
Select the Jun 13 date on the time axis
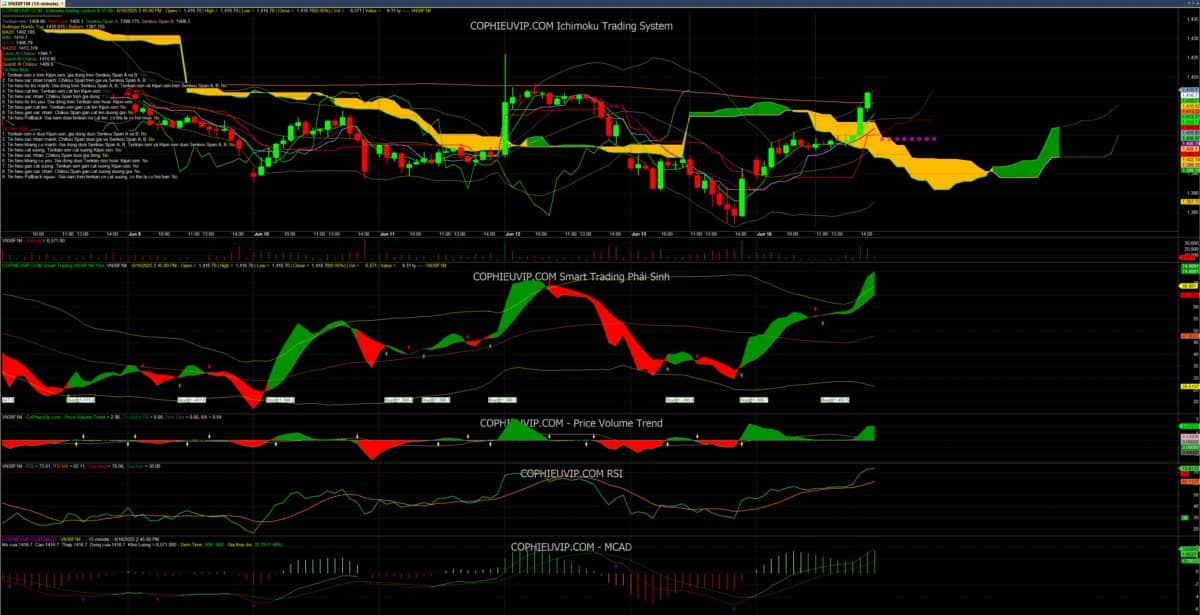(x=641, y=233)
